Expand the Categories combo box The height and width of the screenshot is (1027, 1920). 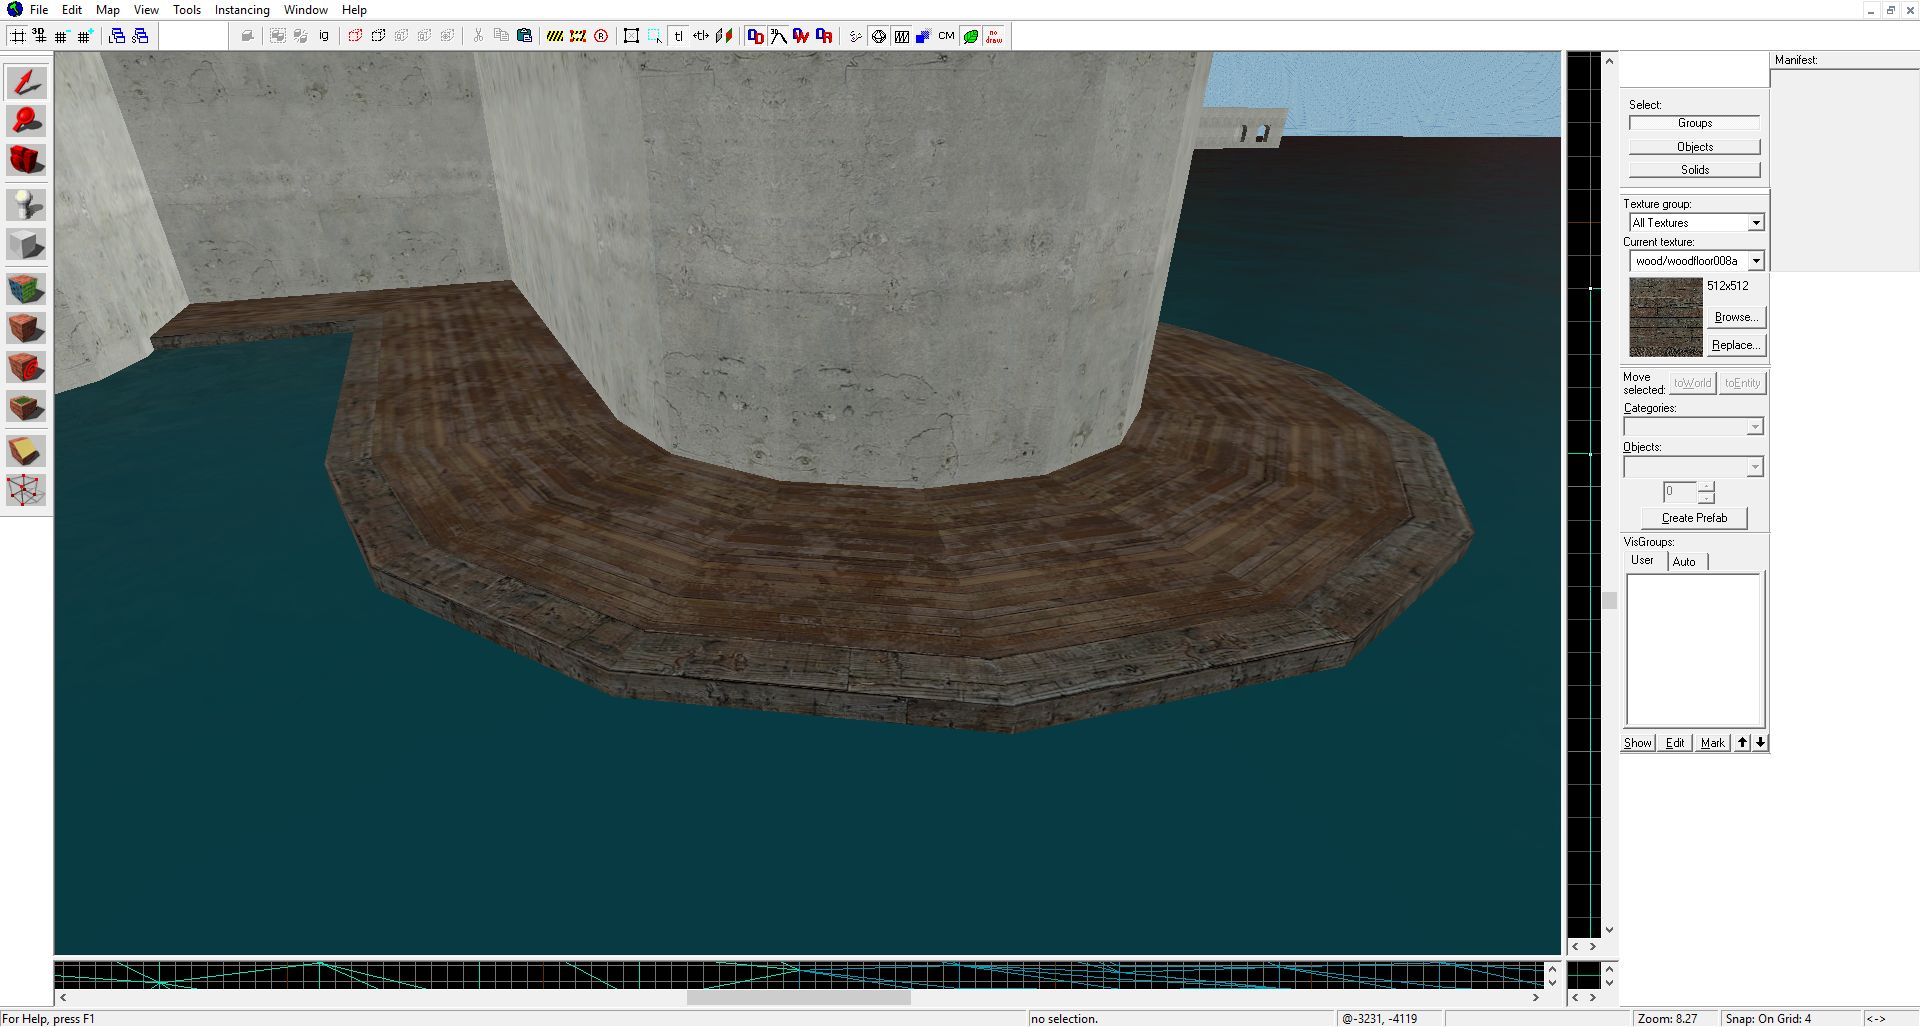coord(1754,427)
